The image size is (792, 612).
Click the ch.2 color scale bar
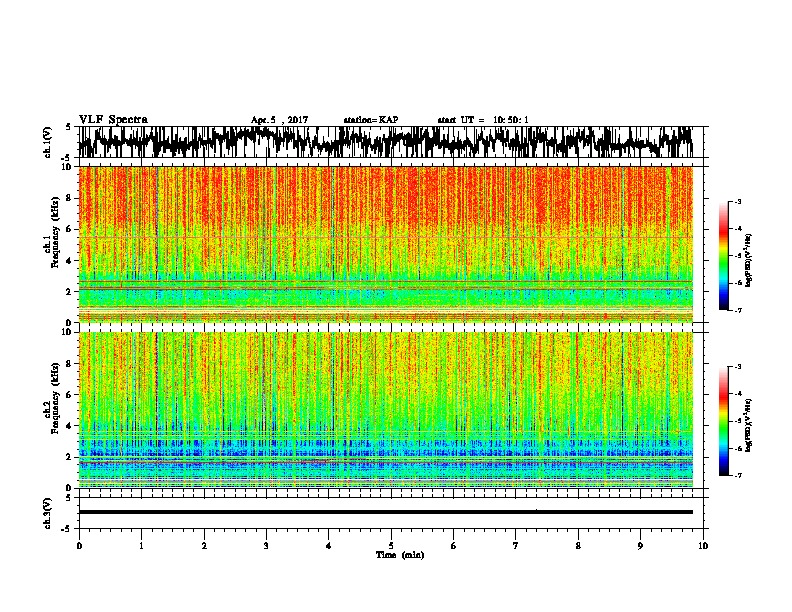click(x=723, y=421)
